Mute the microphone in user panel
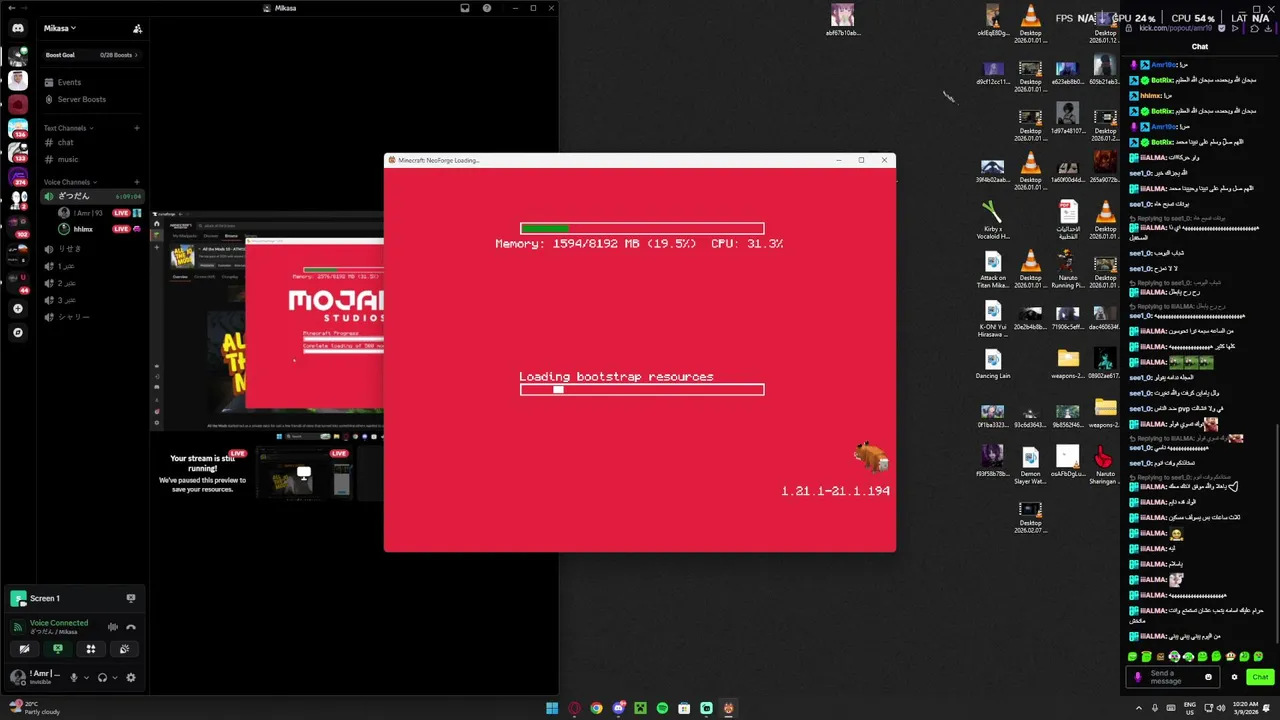This screenshot has width=1280, height=720. tap(73, 677)
